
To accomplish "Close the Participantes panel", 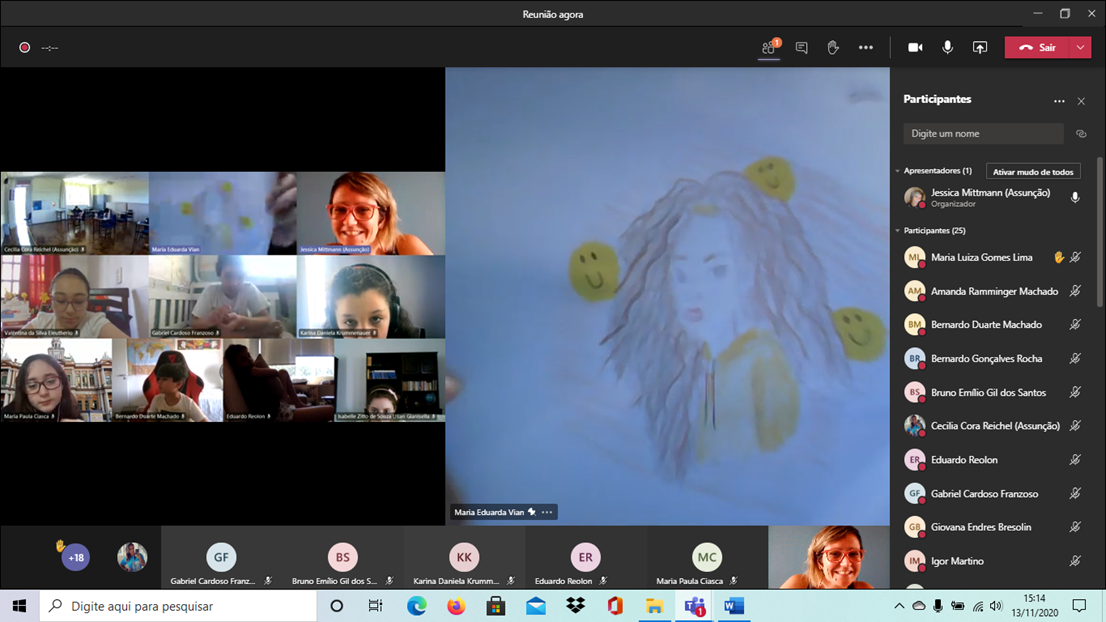I will tap(1081, 101).
